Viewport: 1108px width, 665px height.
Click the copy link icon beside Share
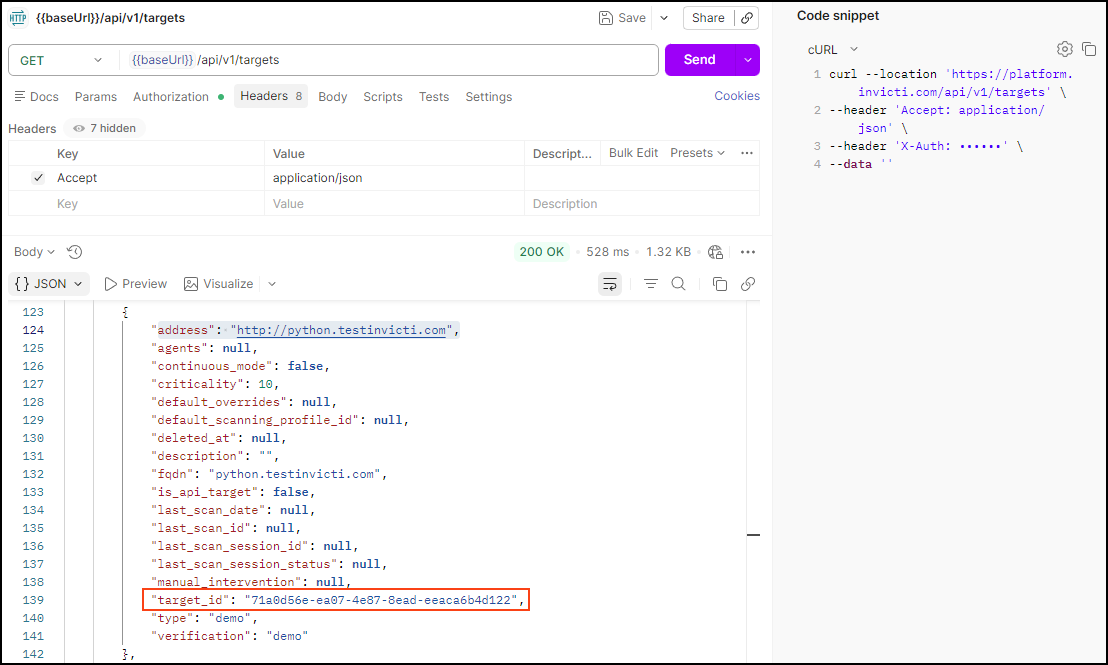(x=747, y=18)
